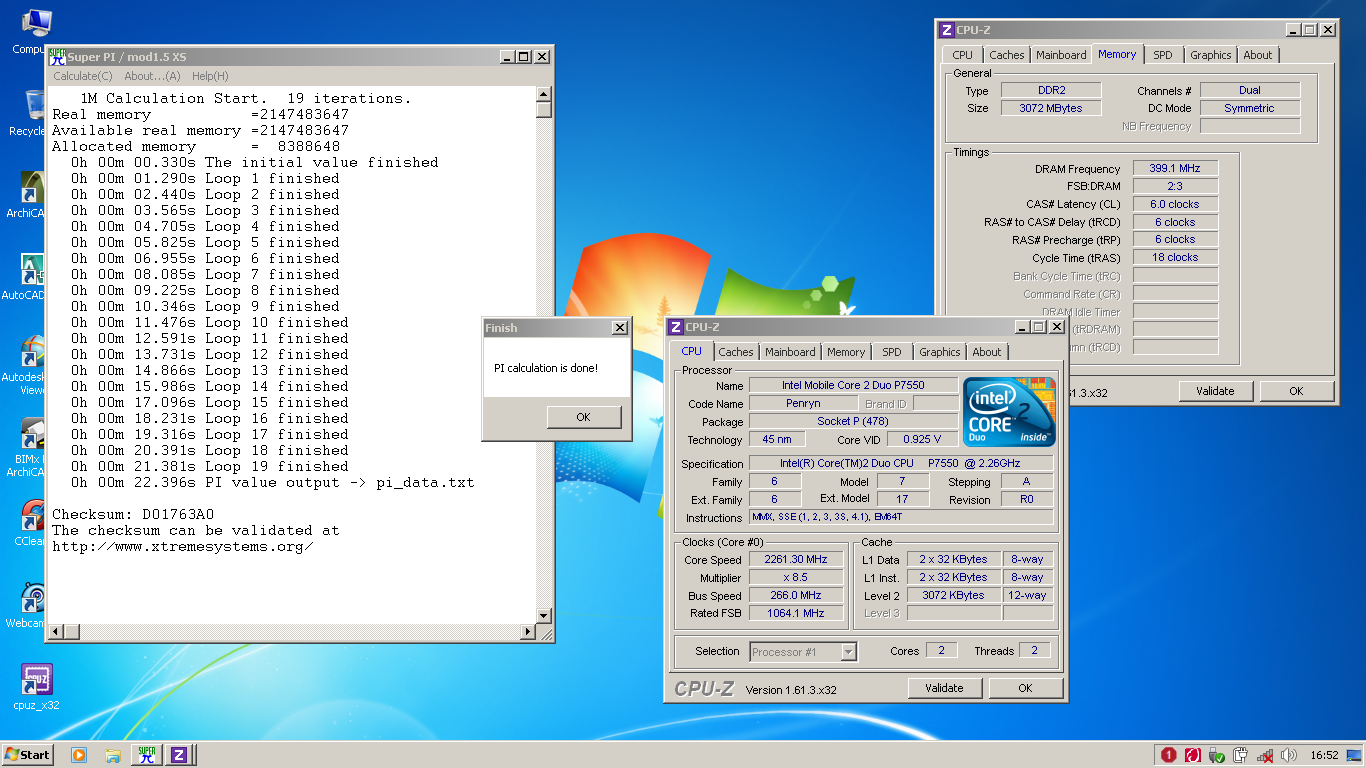The width and height of the screenshot is (1366, 768).
Task: Click Super PI vertical scrollbar up arrow
Action: (544, 94)
